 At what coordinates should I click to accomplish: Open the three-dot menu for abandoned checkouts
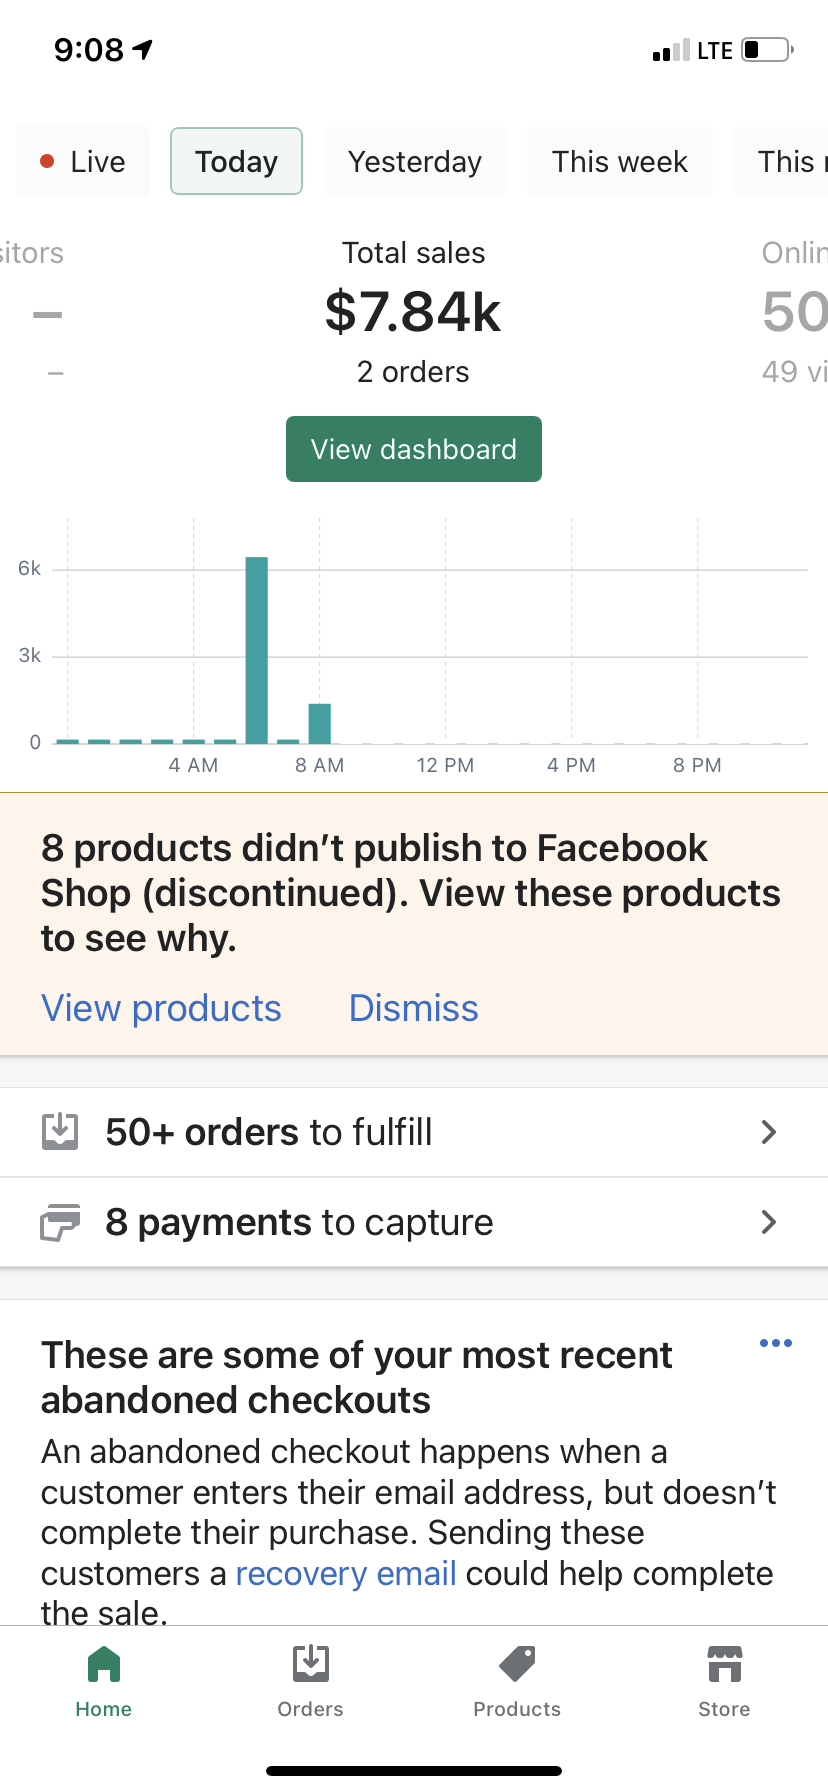776,1343
